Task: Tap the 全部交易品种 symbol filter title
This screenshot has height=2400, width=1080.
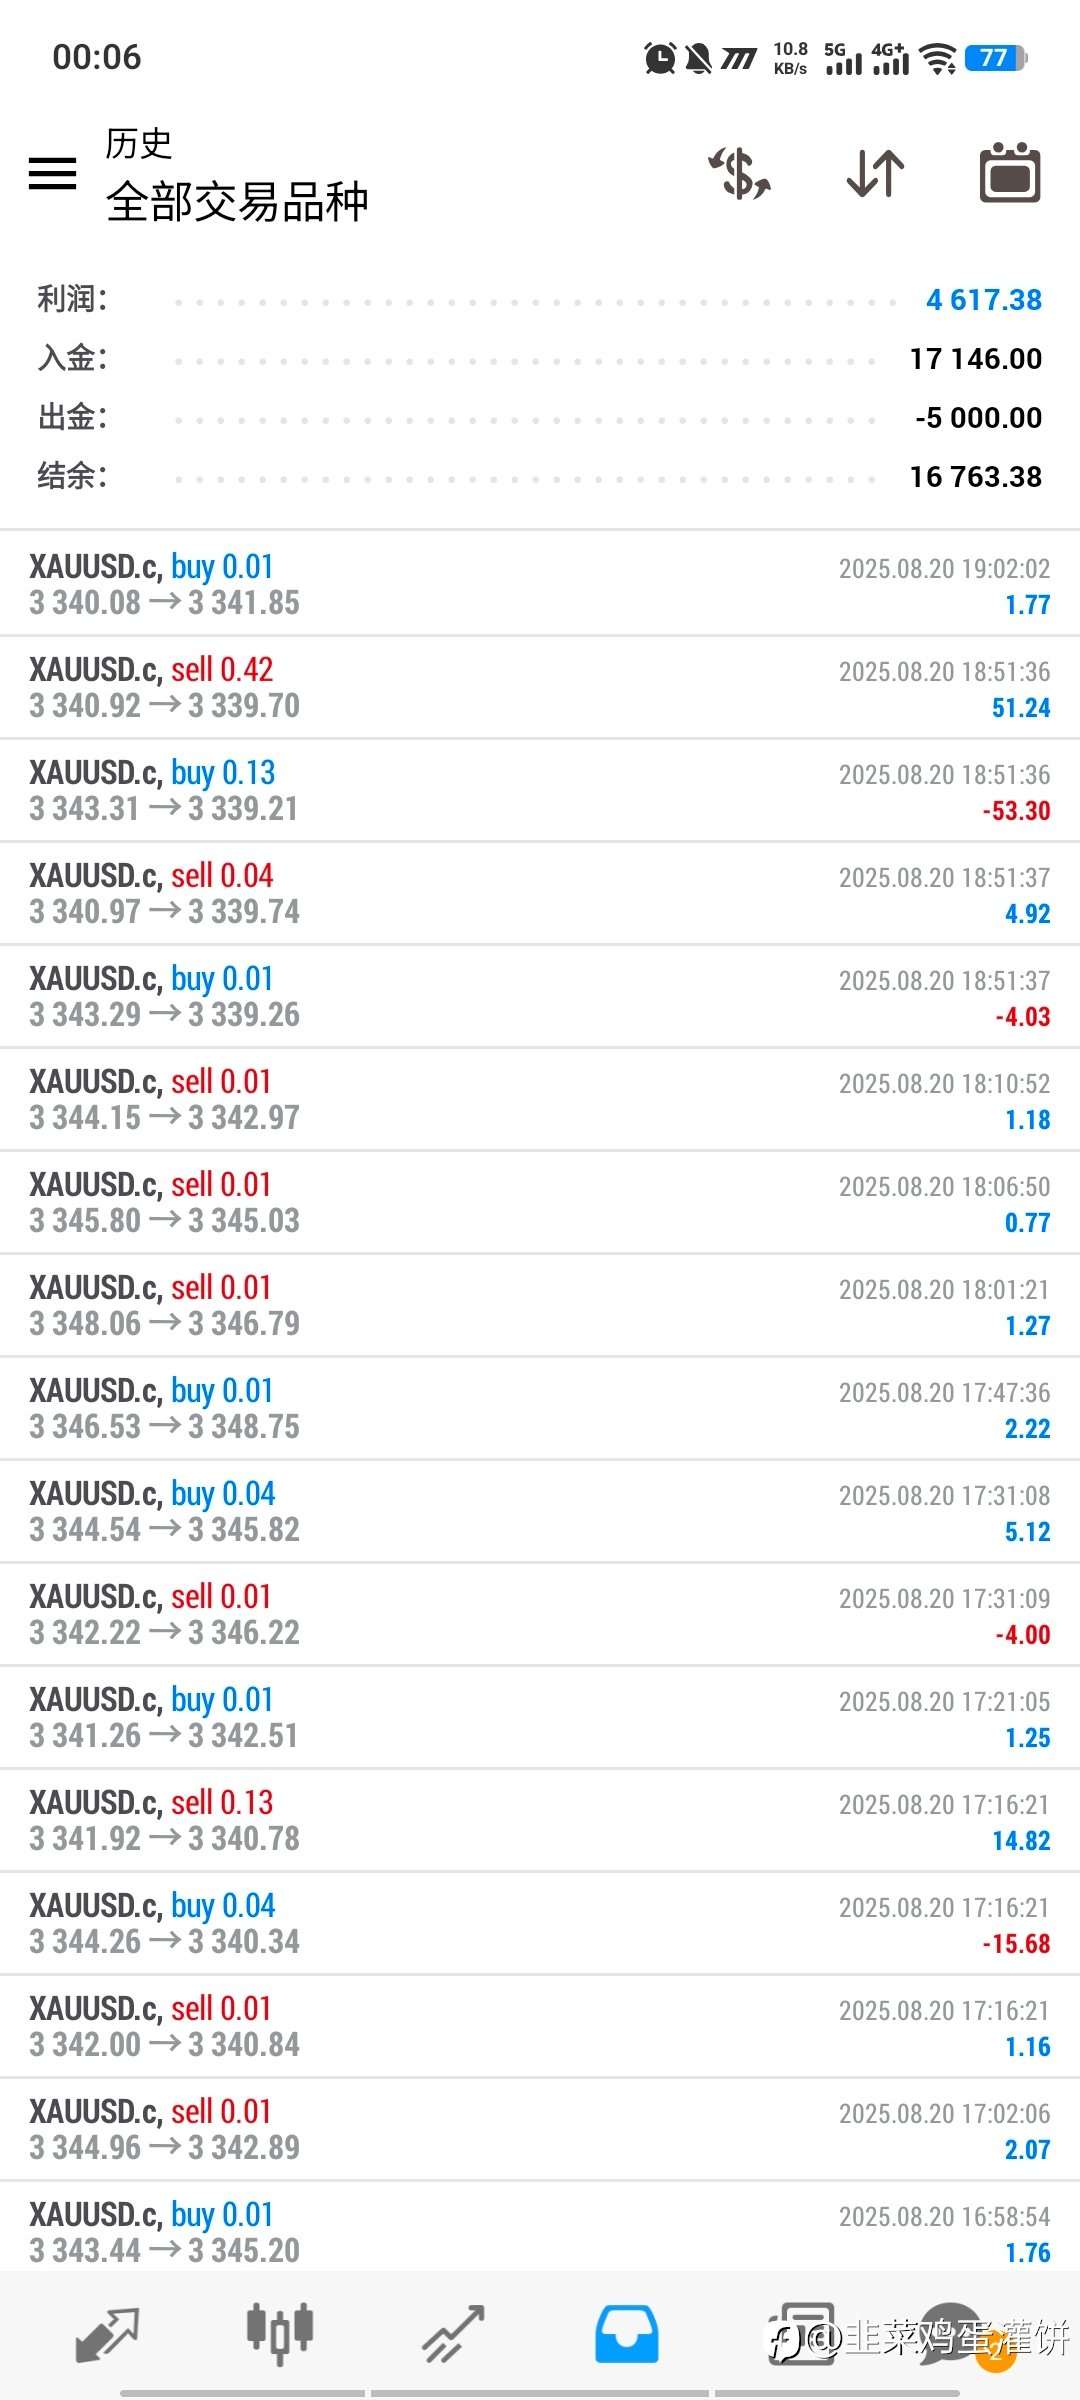Action: tap(237, 202)
